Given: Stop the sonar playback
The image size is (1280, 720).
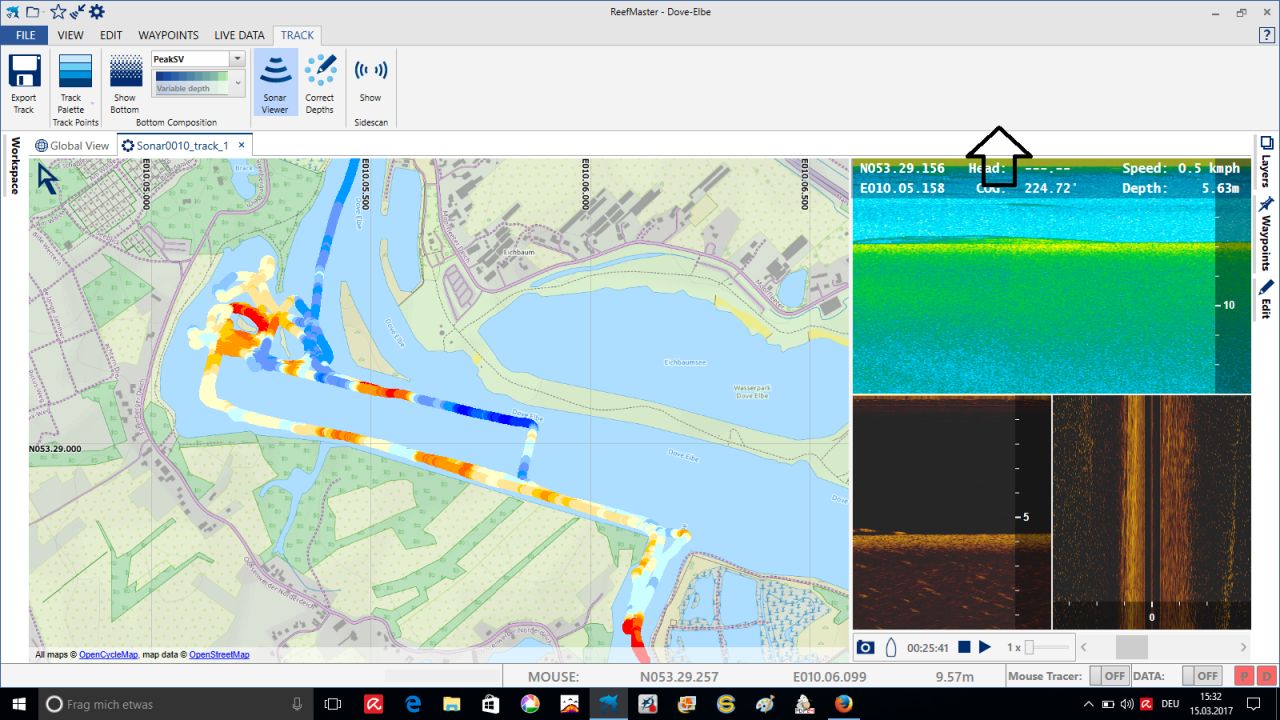Looking at the screenshot, I should coord(964,647).
